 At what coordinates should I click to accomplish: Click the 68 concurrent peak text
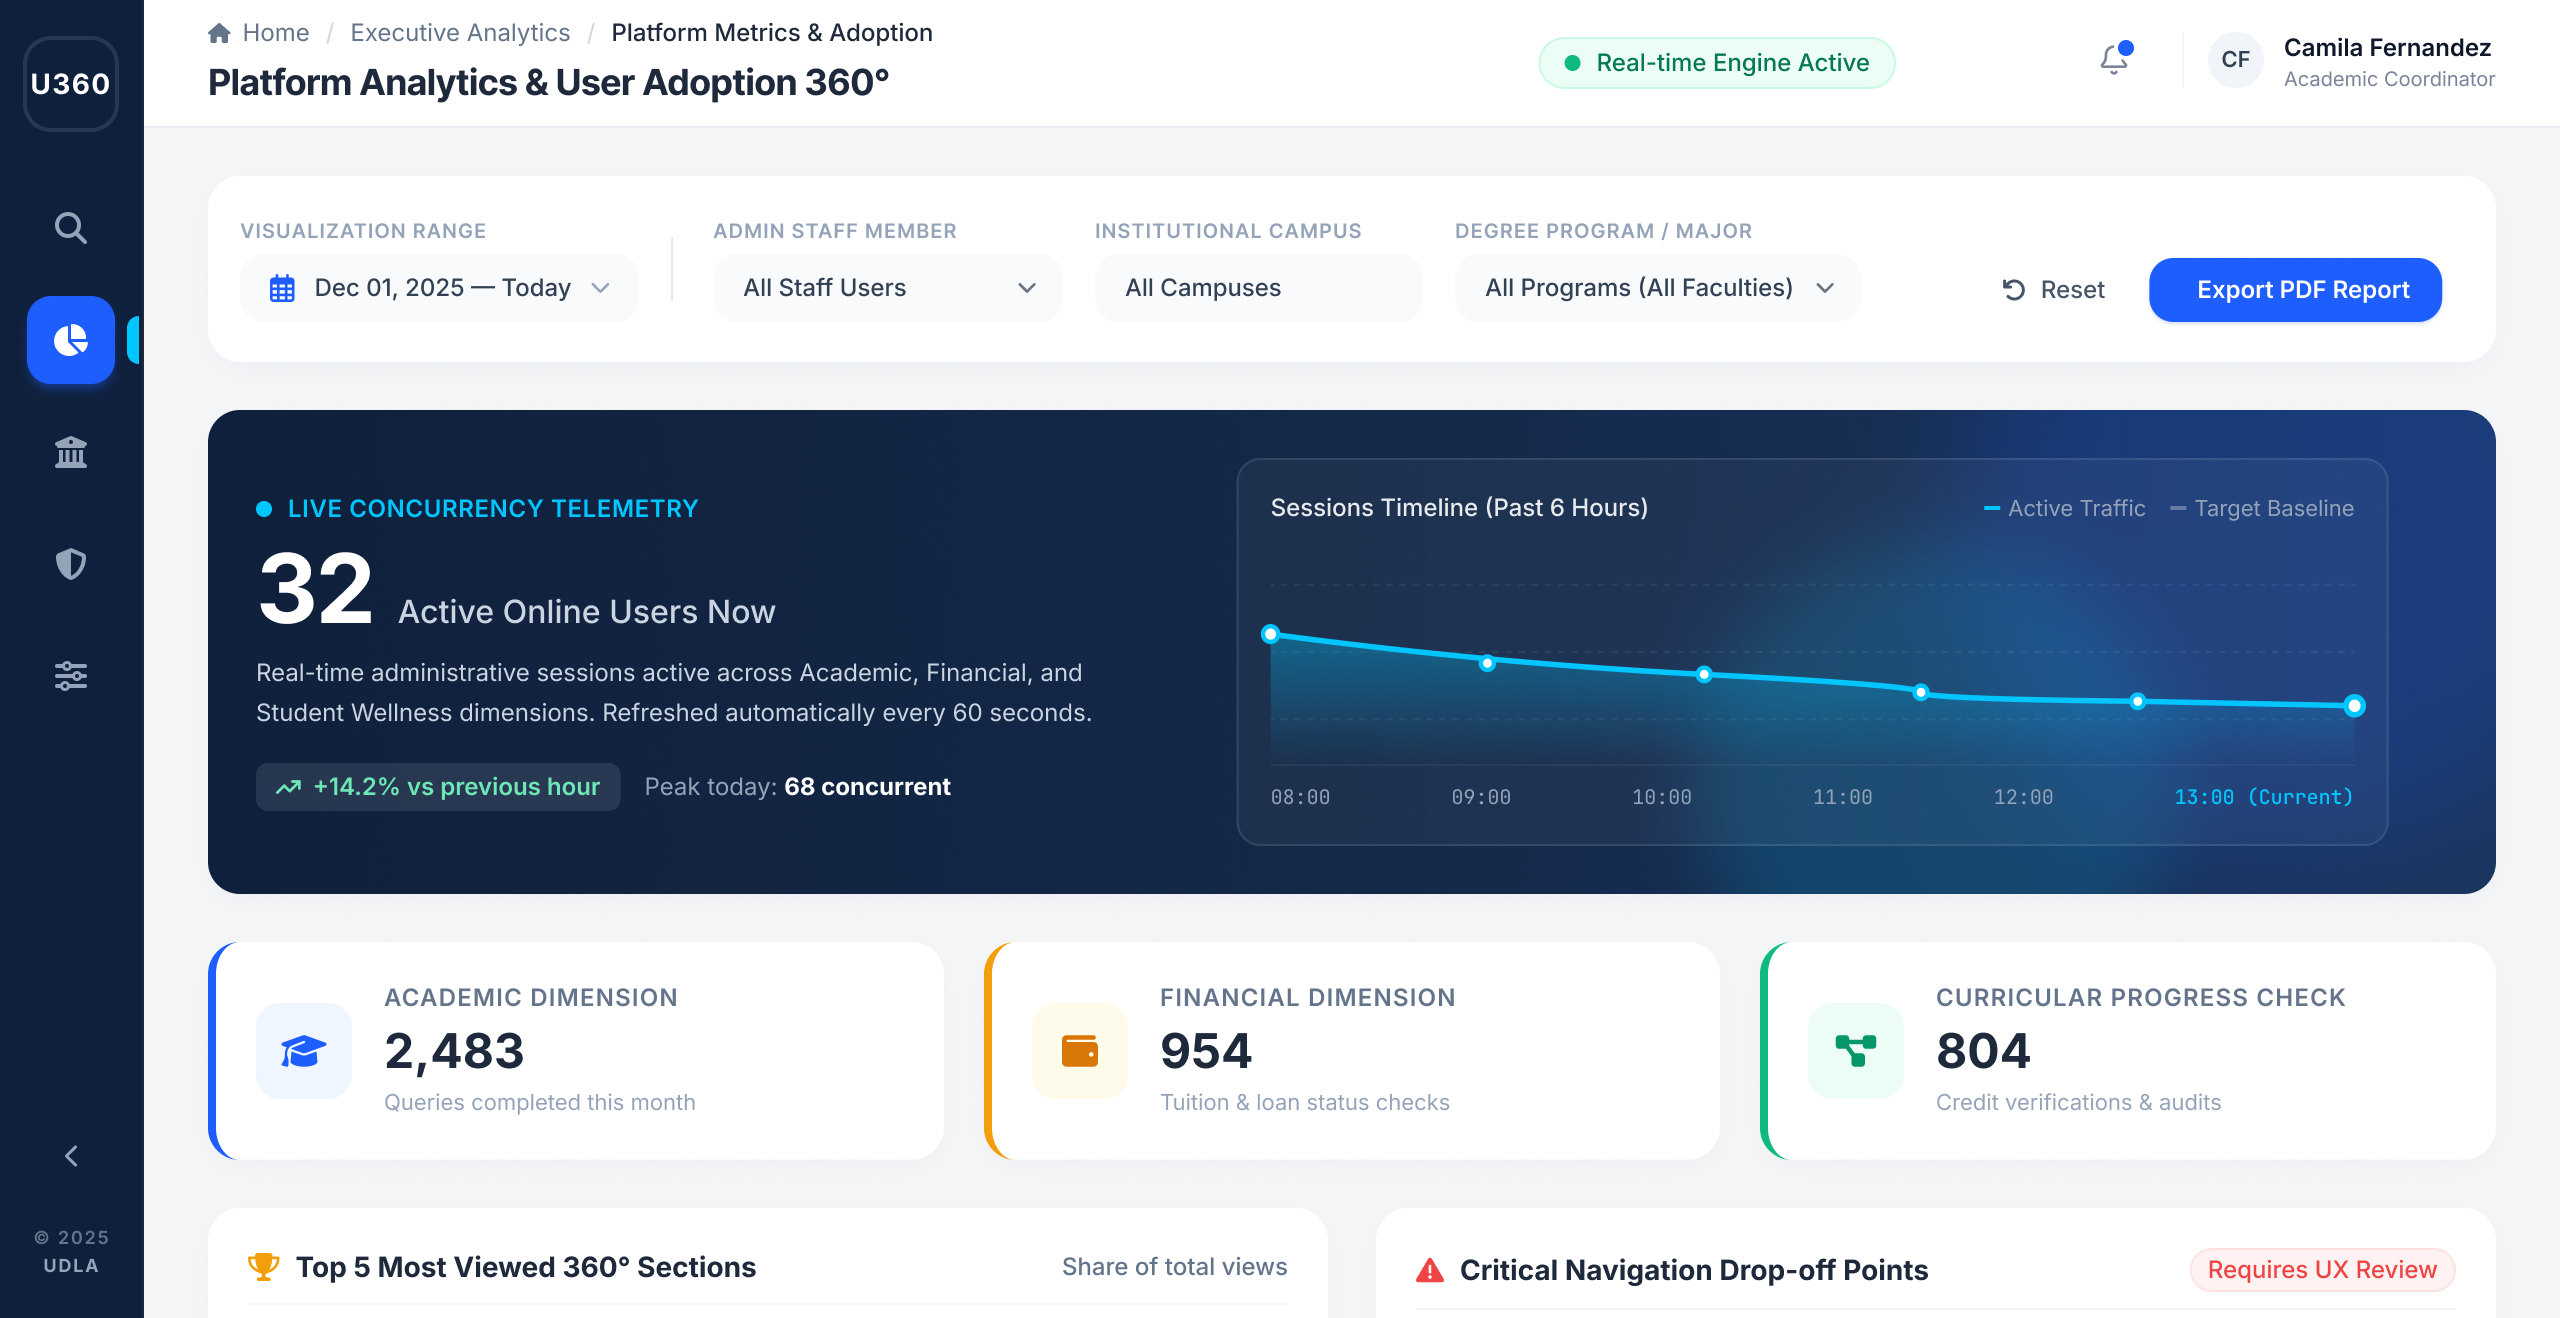pyautogui.click(x=867, y=787)
